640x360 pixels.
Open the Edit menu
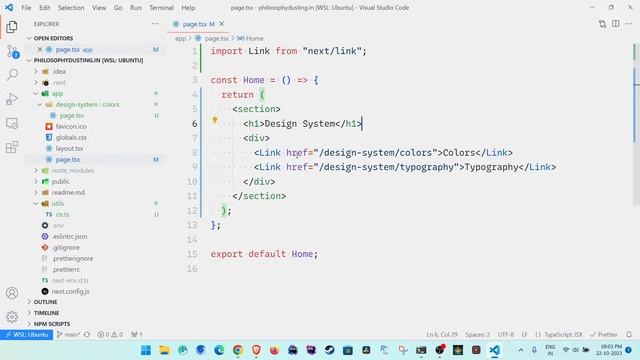pos(44,8)
